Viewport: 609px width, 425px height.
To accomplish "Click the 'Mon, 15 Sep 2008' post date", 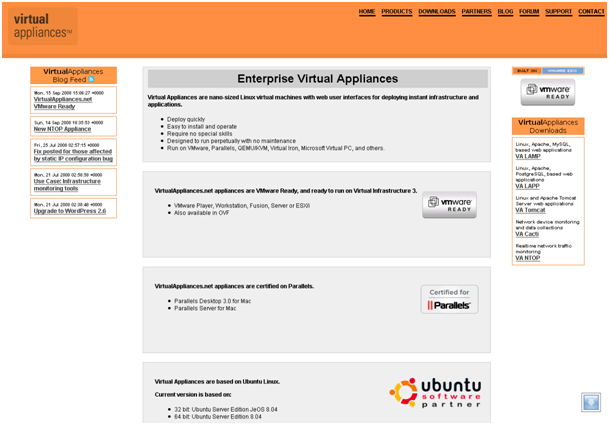I will (x=69, y=93).
